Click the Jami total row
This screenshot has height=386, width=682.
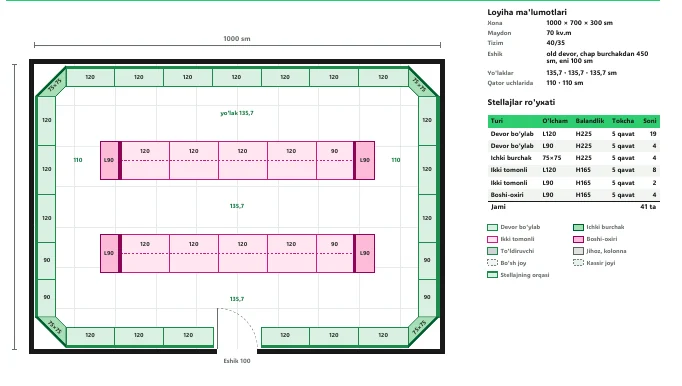pos(573,207)
